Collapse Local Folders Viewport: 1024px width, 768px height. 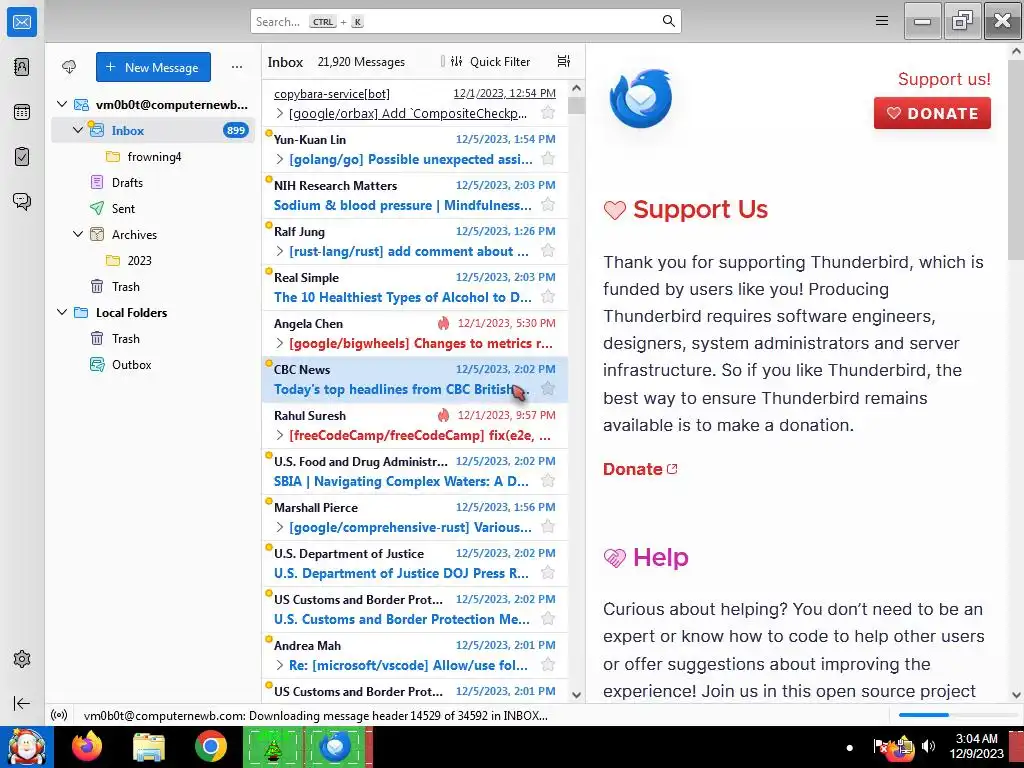(x=62, y=312)
